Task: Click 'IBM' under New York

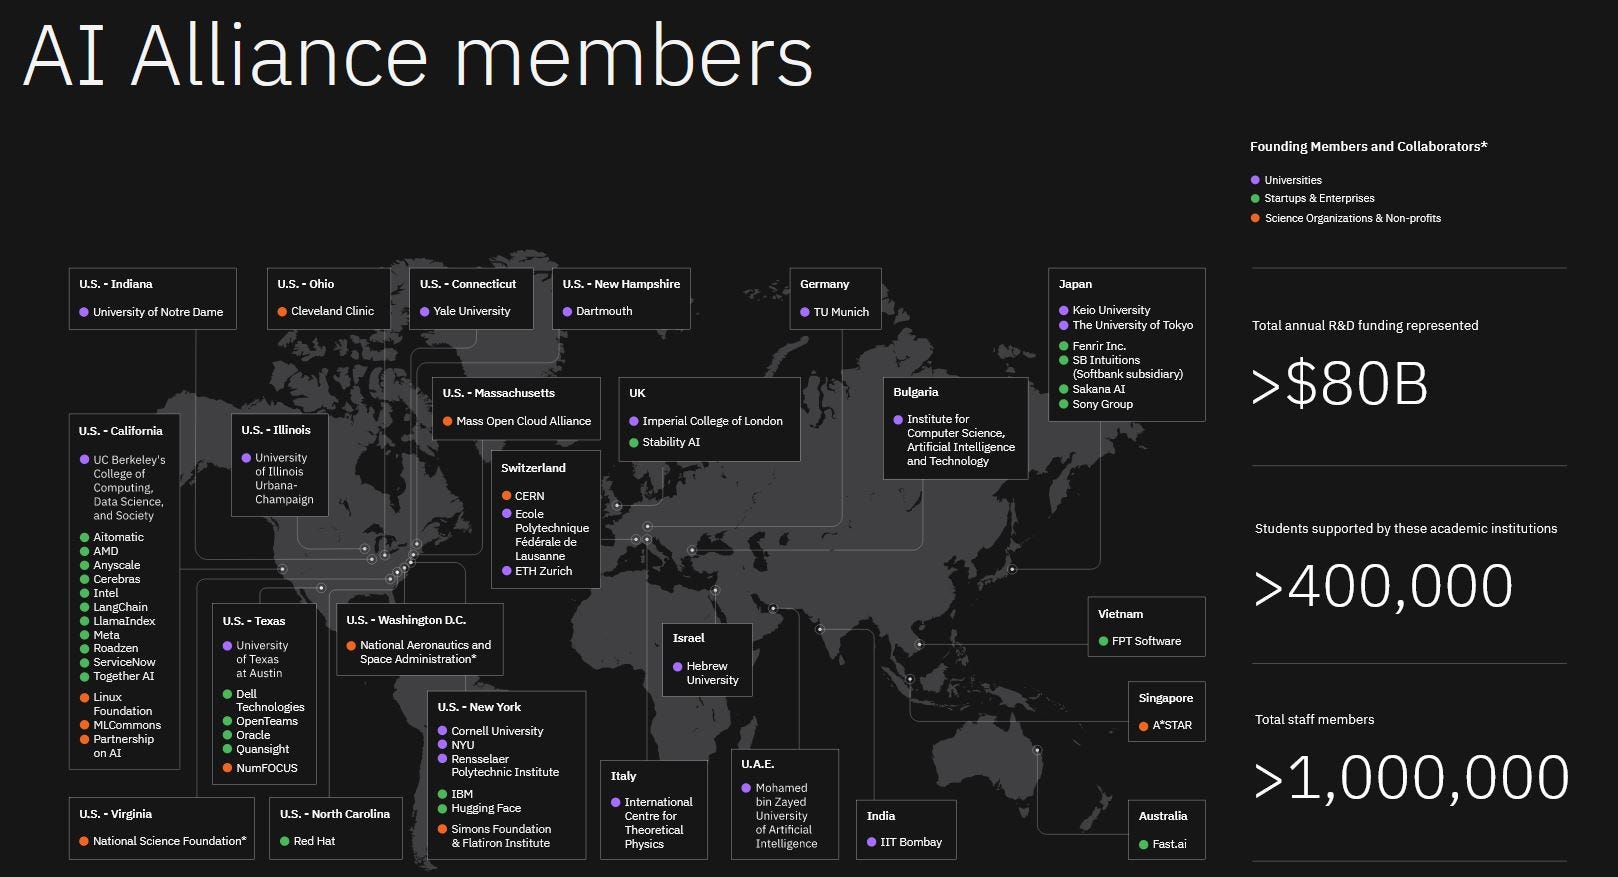Action: [x=462, y=794]
